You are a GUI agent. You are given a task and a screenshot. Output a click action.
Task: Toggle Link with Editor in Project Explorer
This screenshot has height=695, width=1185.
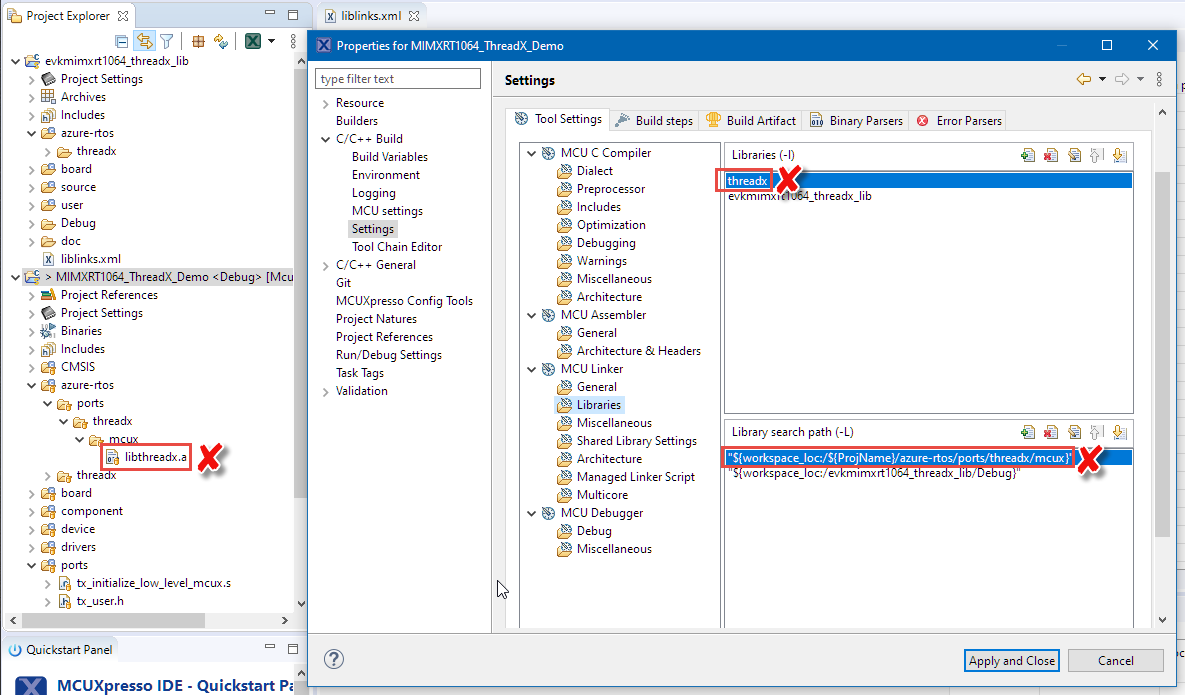[x=145, y=41]
